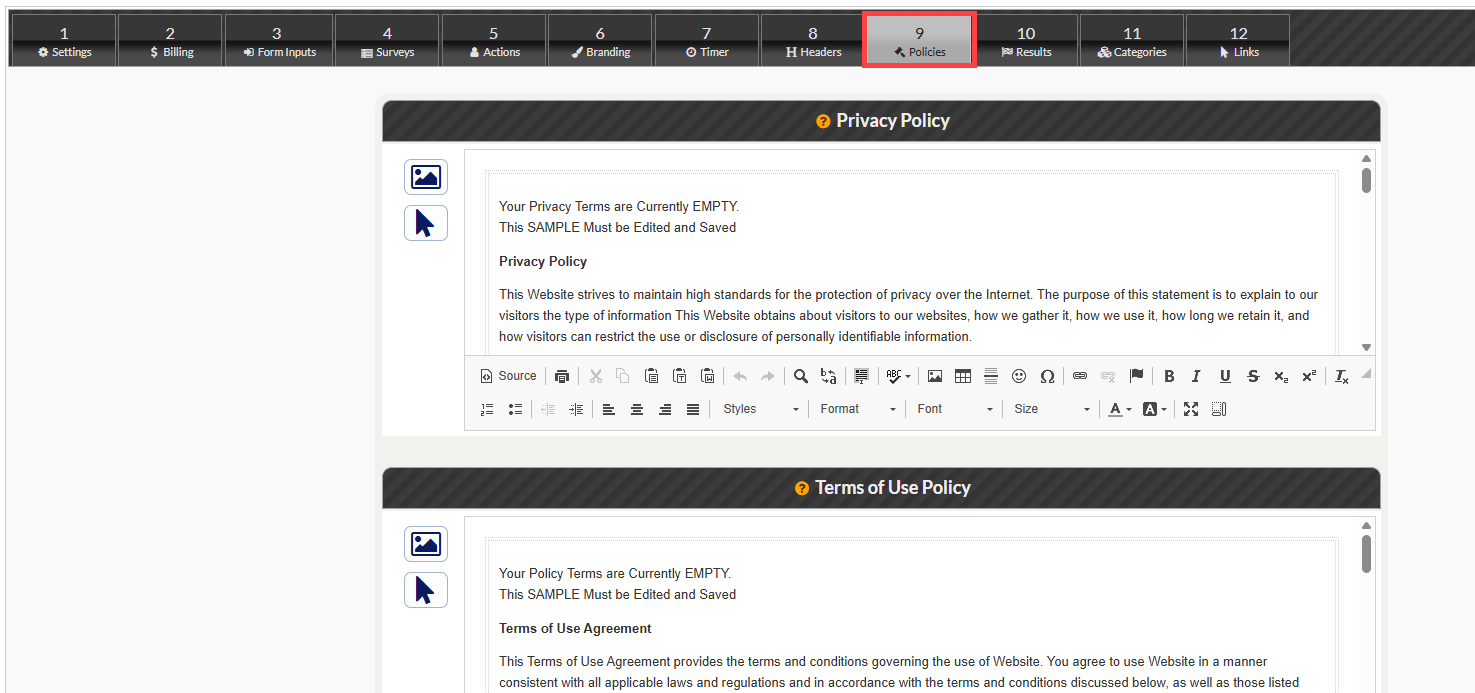This screenshot has height=693, width=1475.
Task: Go to the Settings tab
Action: (64, 41)
